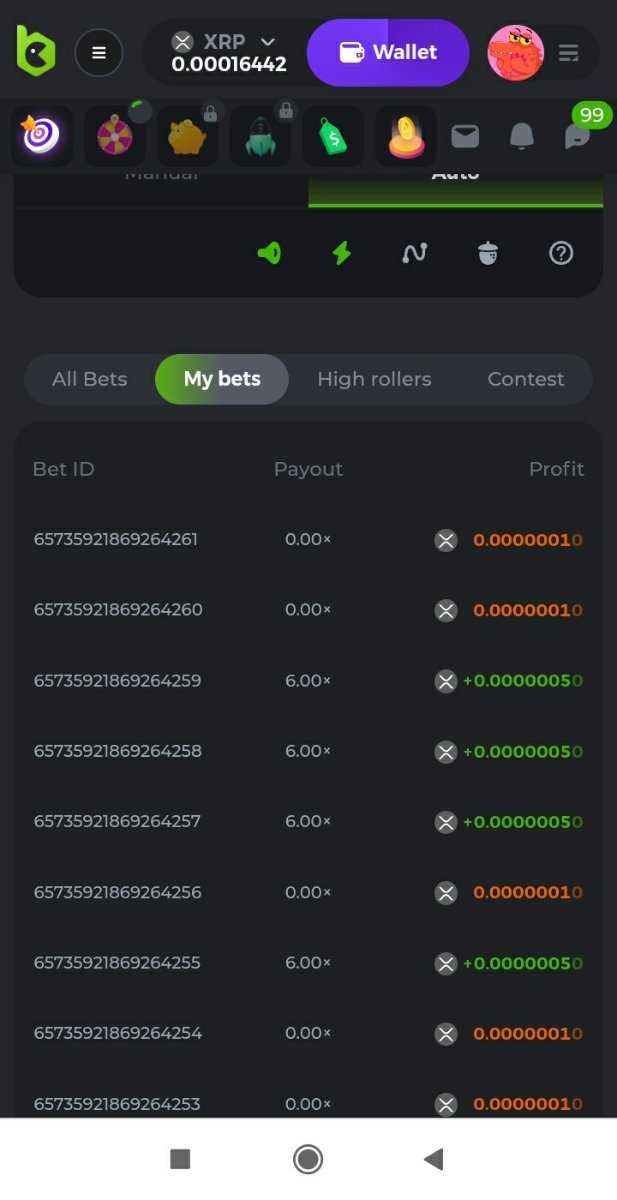Switch to the All Bets tab

click(x=90, y=379)
